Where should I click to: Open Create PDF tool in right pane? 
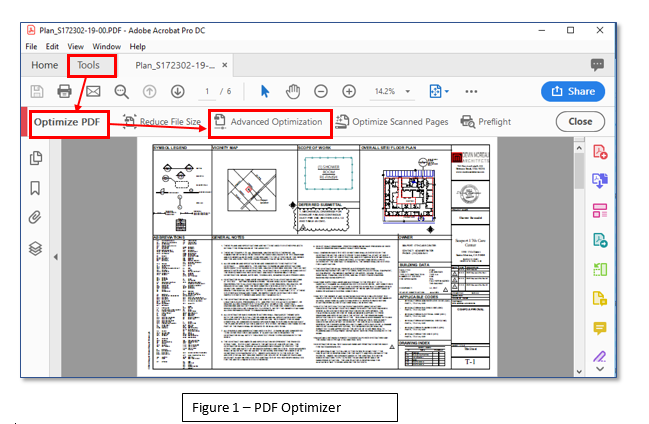(600, 152)
